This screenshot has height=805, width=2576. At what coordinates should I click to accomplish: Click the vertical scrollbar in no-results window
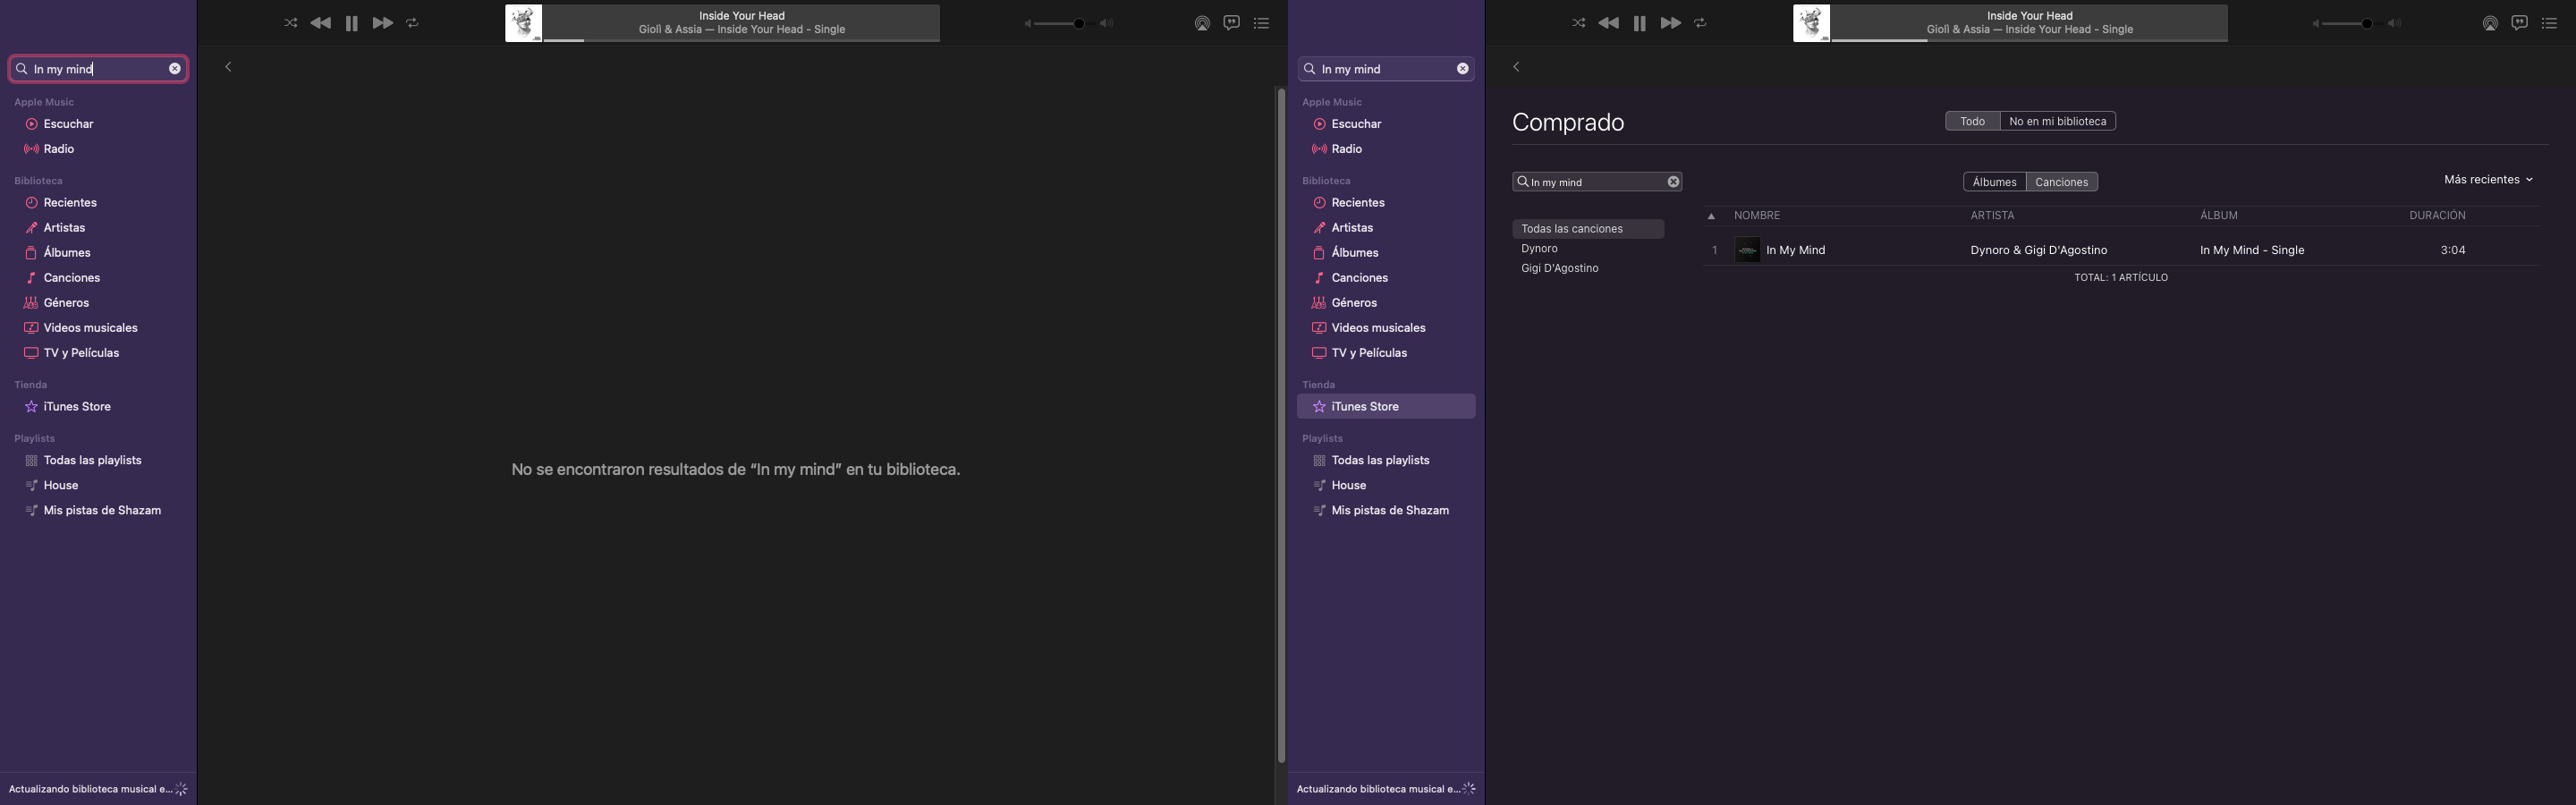pyautogui.click(x=1280, y=426)
